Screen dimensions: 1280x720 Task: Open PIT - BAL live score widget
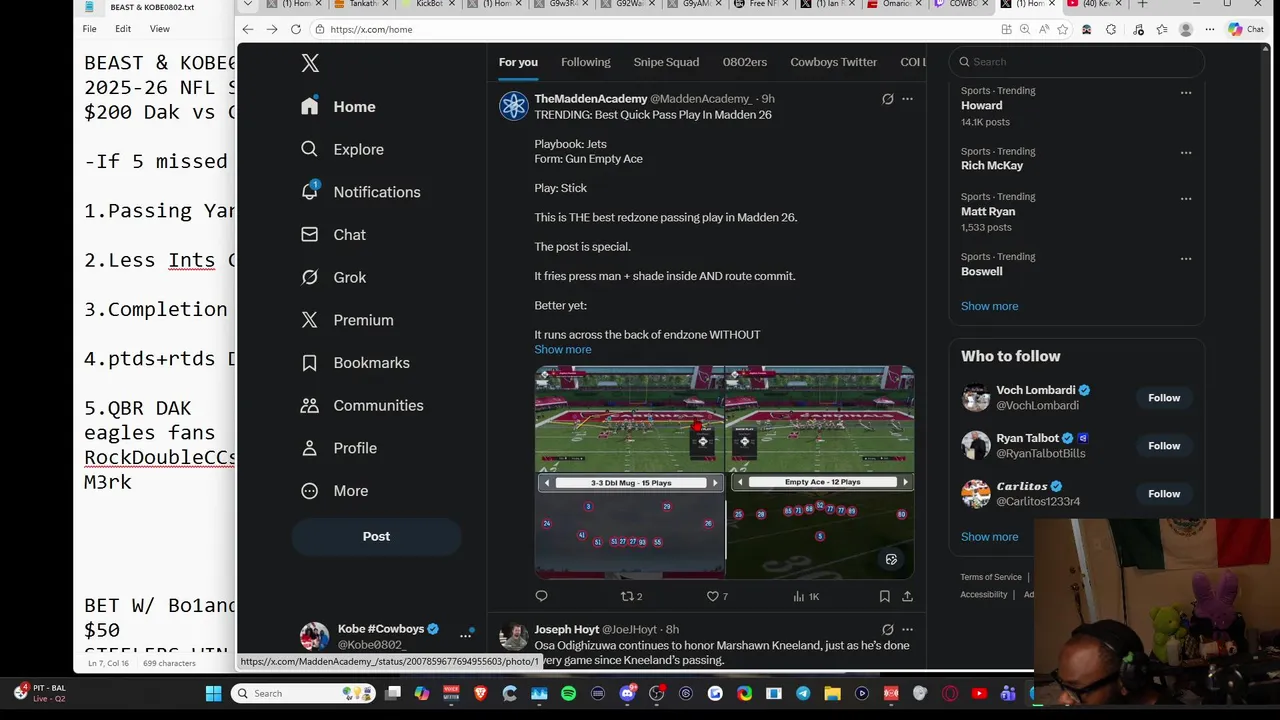42,693
